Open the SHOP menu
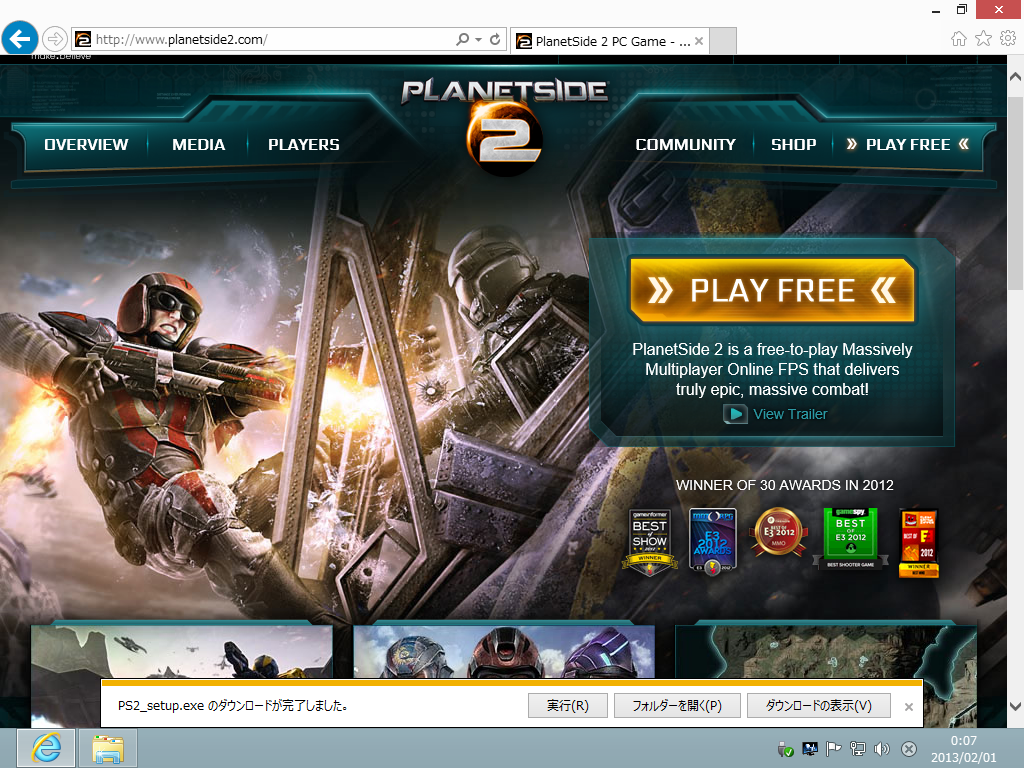Viewport: 1024px width, 768px height. pyautogui.click(x=793, y=144)
